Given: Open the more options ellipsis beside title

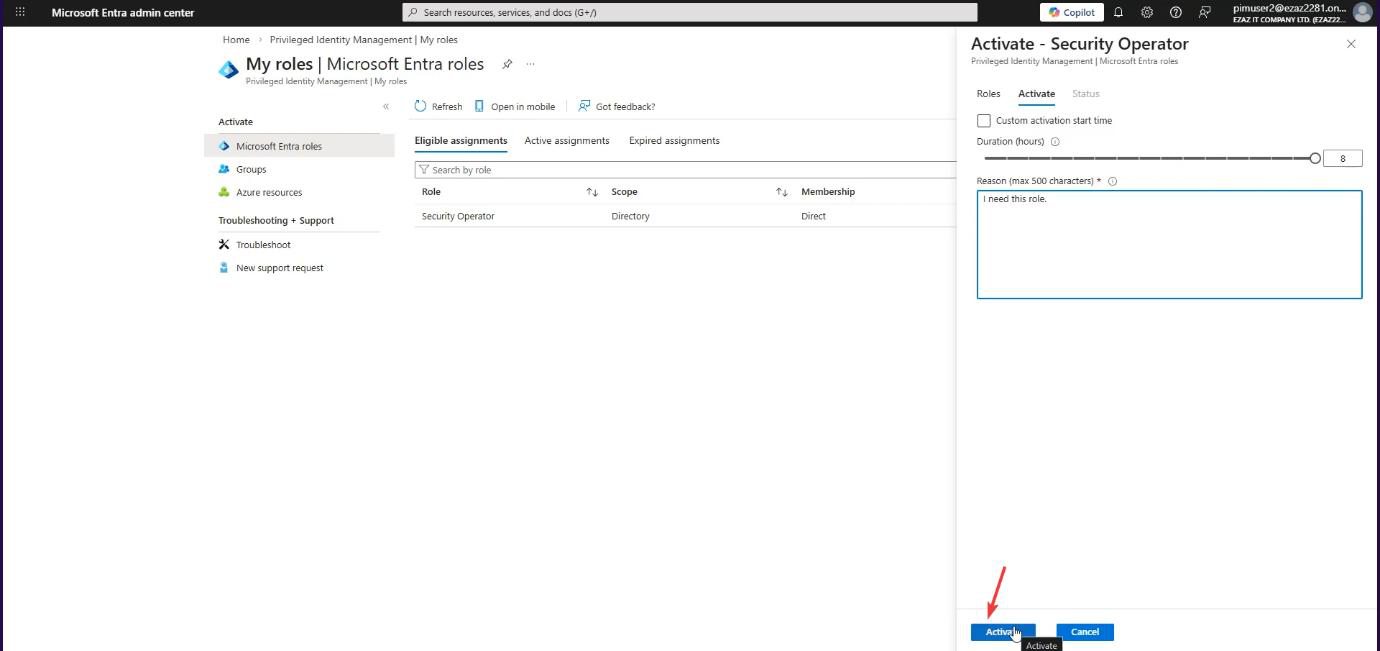Looking at the screenshot, I should click(530, 64).
